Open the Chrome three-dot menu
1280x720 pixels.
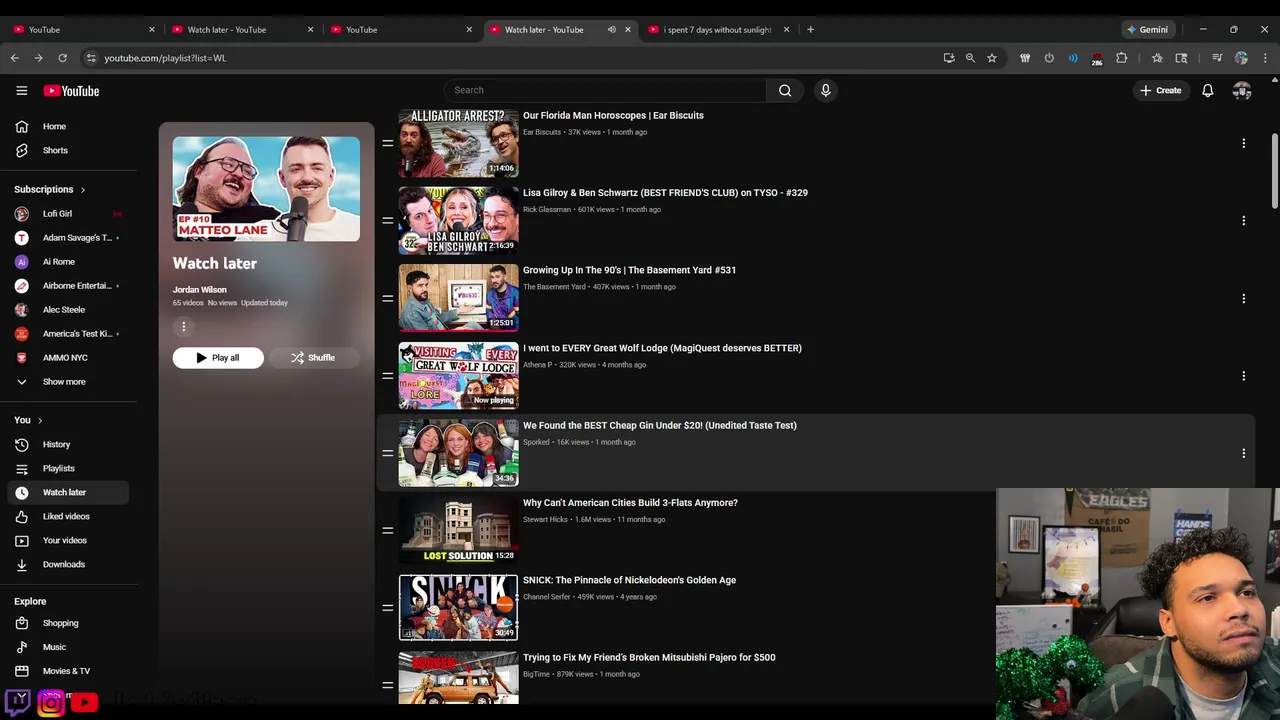(x=1265, y=58)
